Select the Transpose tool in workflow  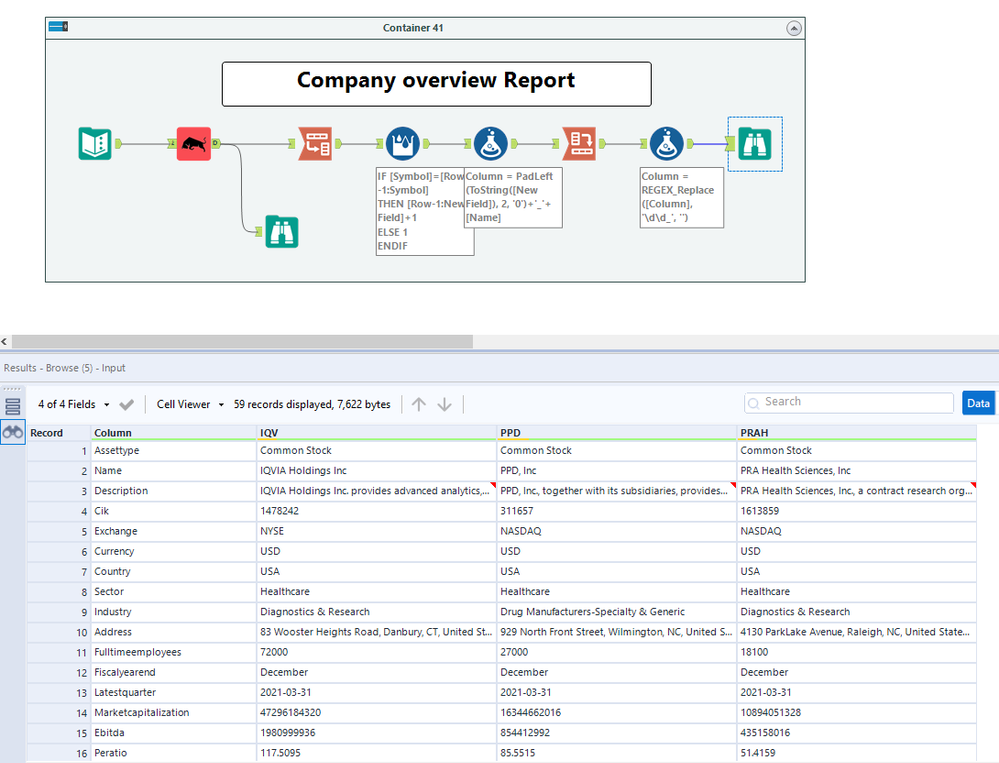click(x=315, y=144)
